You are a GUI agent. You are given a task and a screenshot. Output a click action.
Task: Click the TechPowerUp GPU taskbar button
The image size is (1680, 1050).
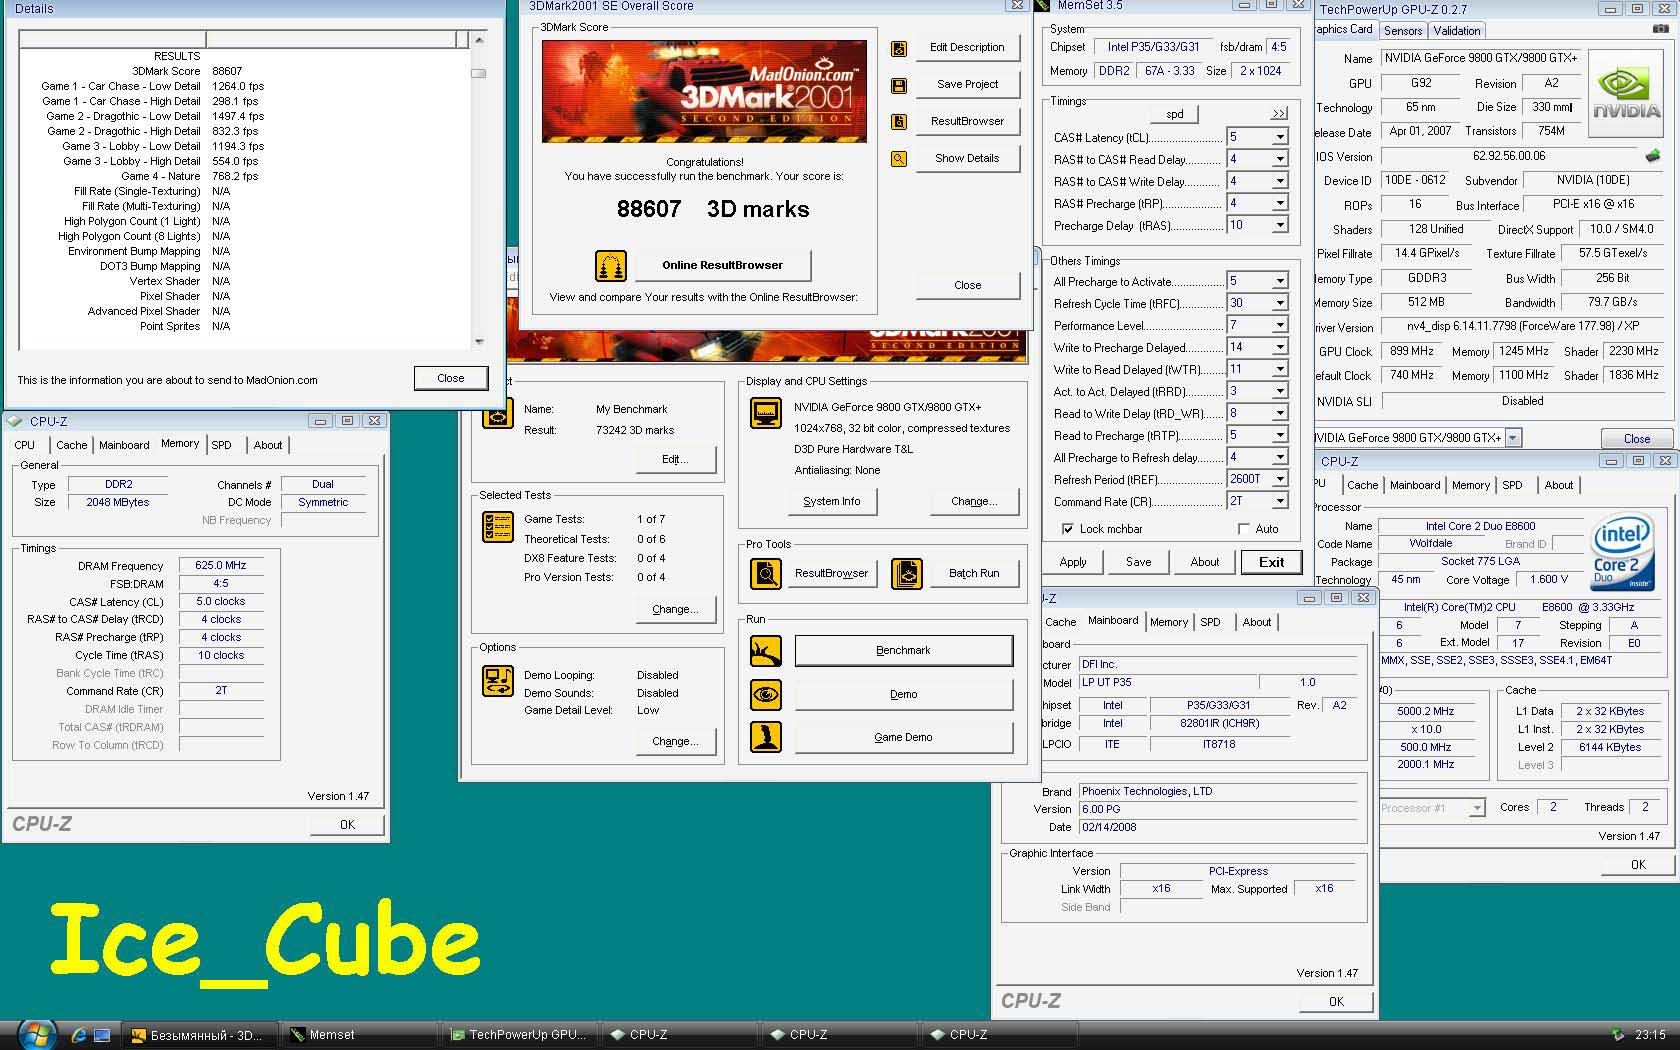pyautogui.click(x=520, y=1035)
